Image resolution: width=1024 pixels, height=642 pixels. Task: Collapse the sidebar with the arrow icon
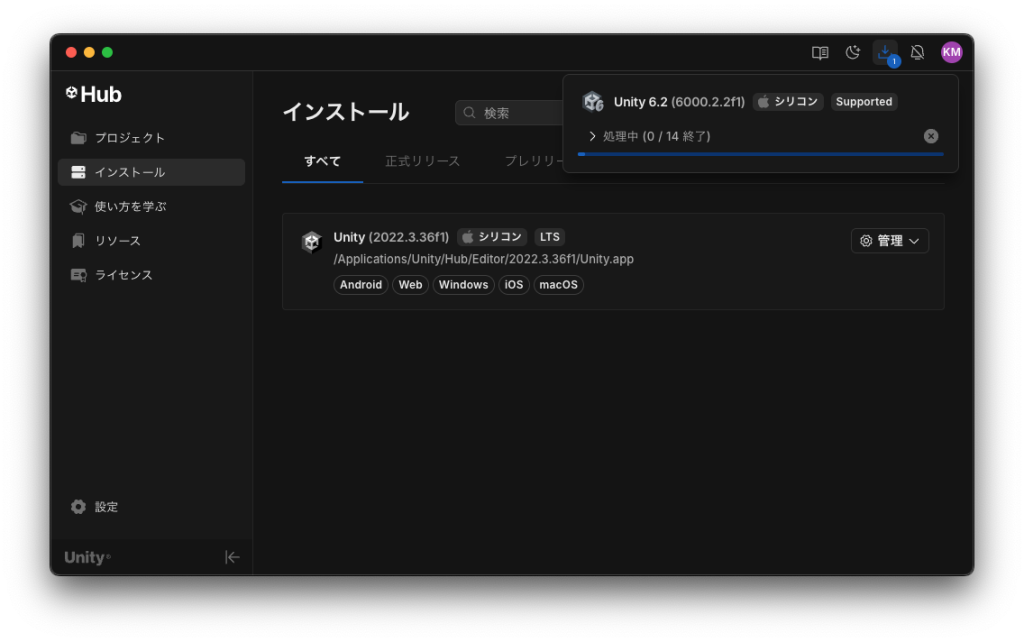tap(232, 557)
